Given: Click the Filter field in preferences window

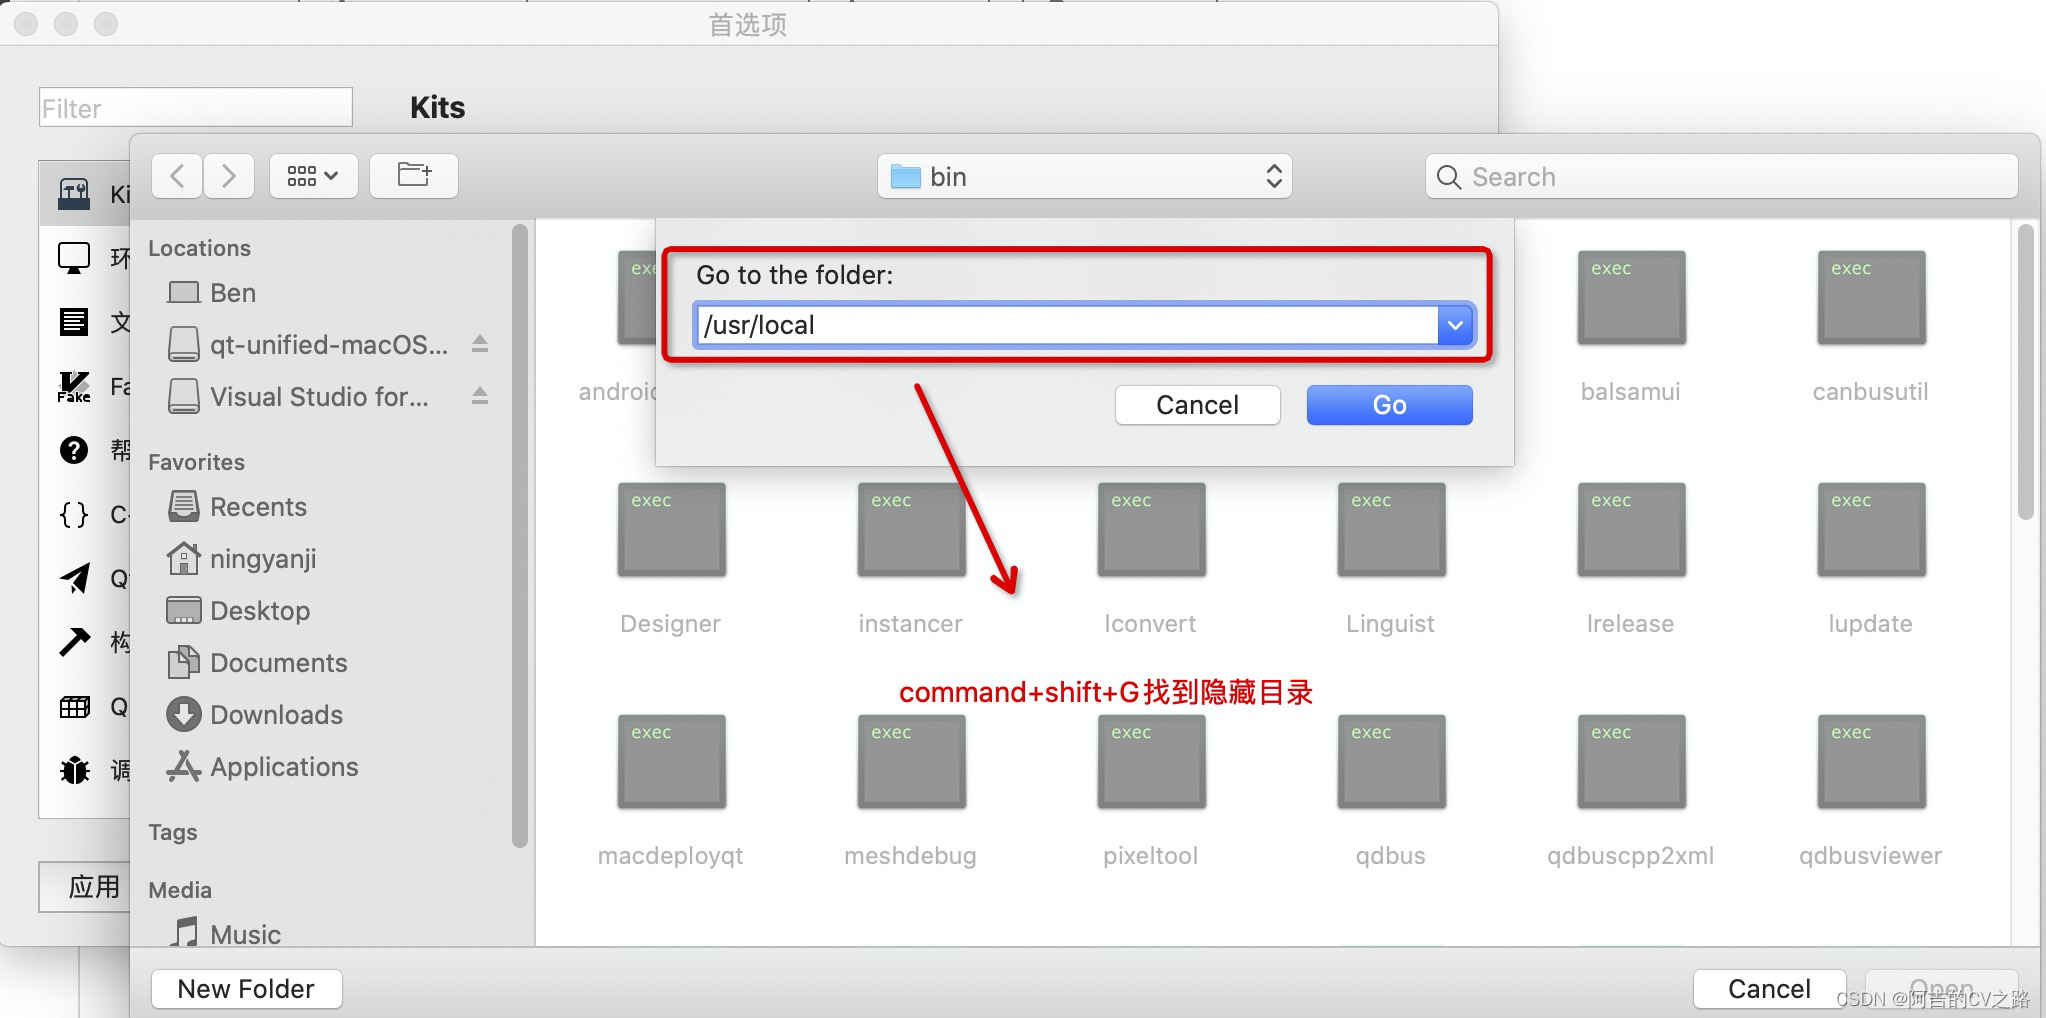Looking at the screenshot, I should point(196,108).
